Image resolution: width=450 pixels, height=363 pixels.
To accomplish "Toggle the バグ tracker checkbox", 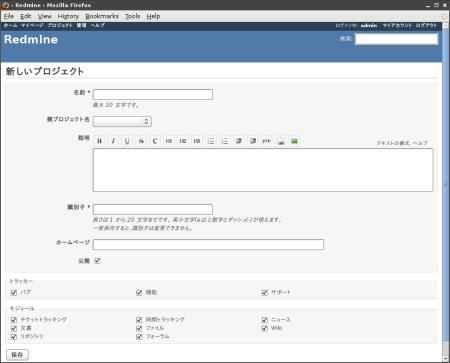I will (x=14, y=293).
